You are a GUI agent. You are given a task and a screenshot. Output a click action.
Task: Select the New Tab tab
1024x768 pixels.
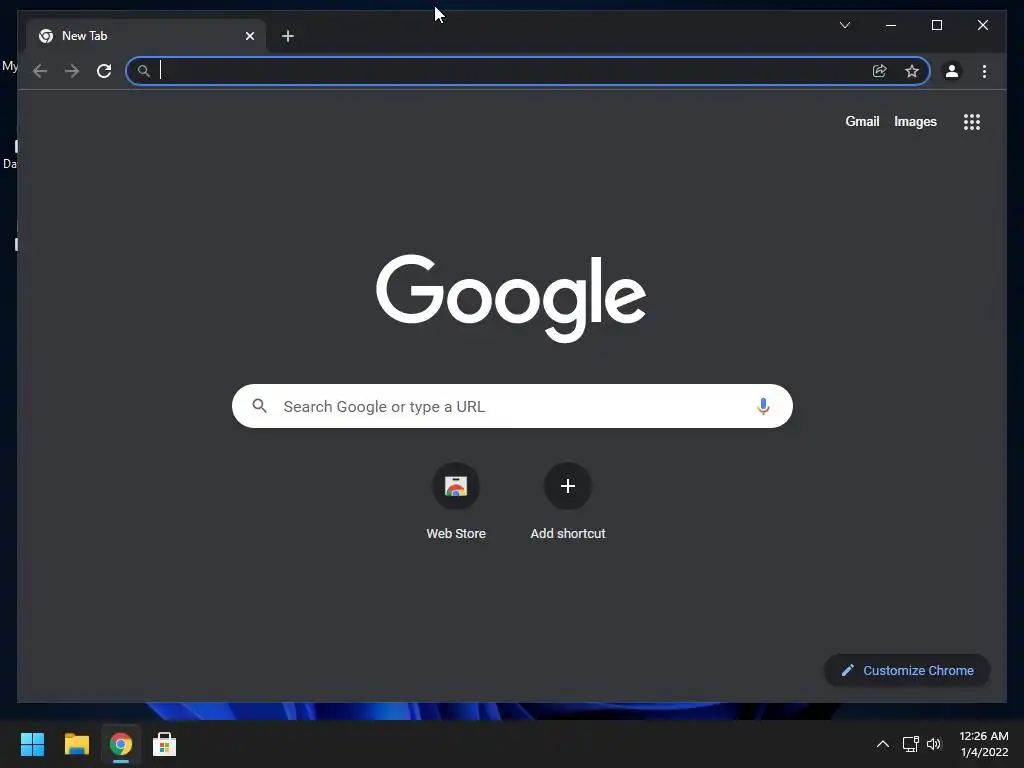(x=146, y=36)
